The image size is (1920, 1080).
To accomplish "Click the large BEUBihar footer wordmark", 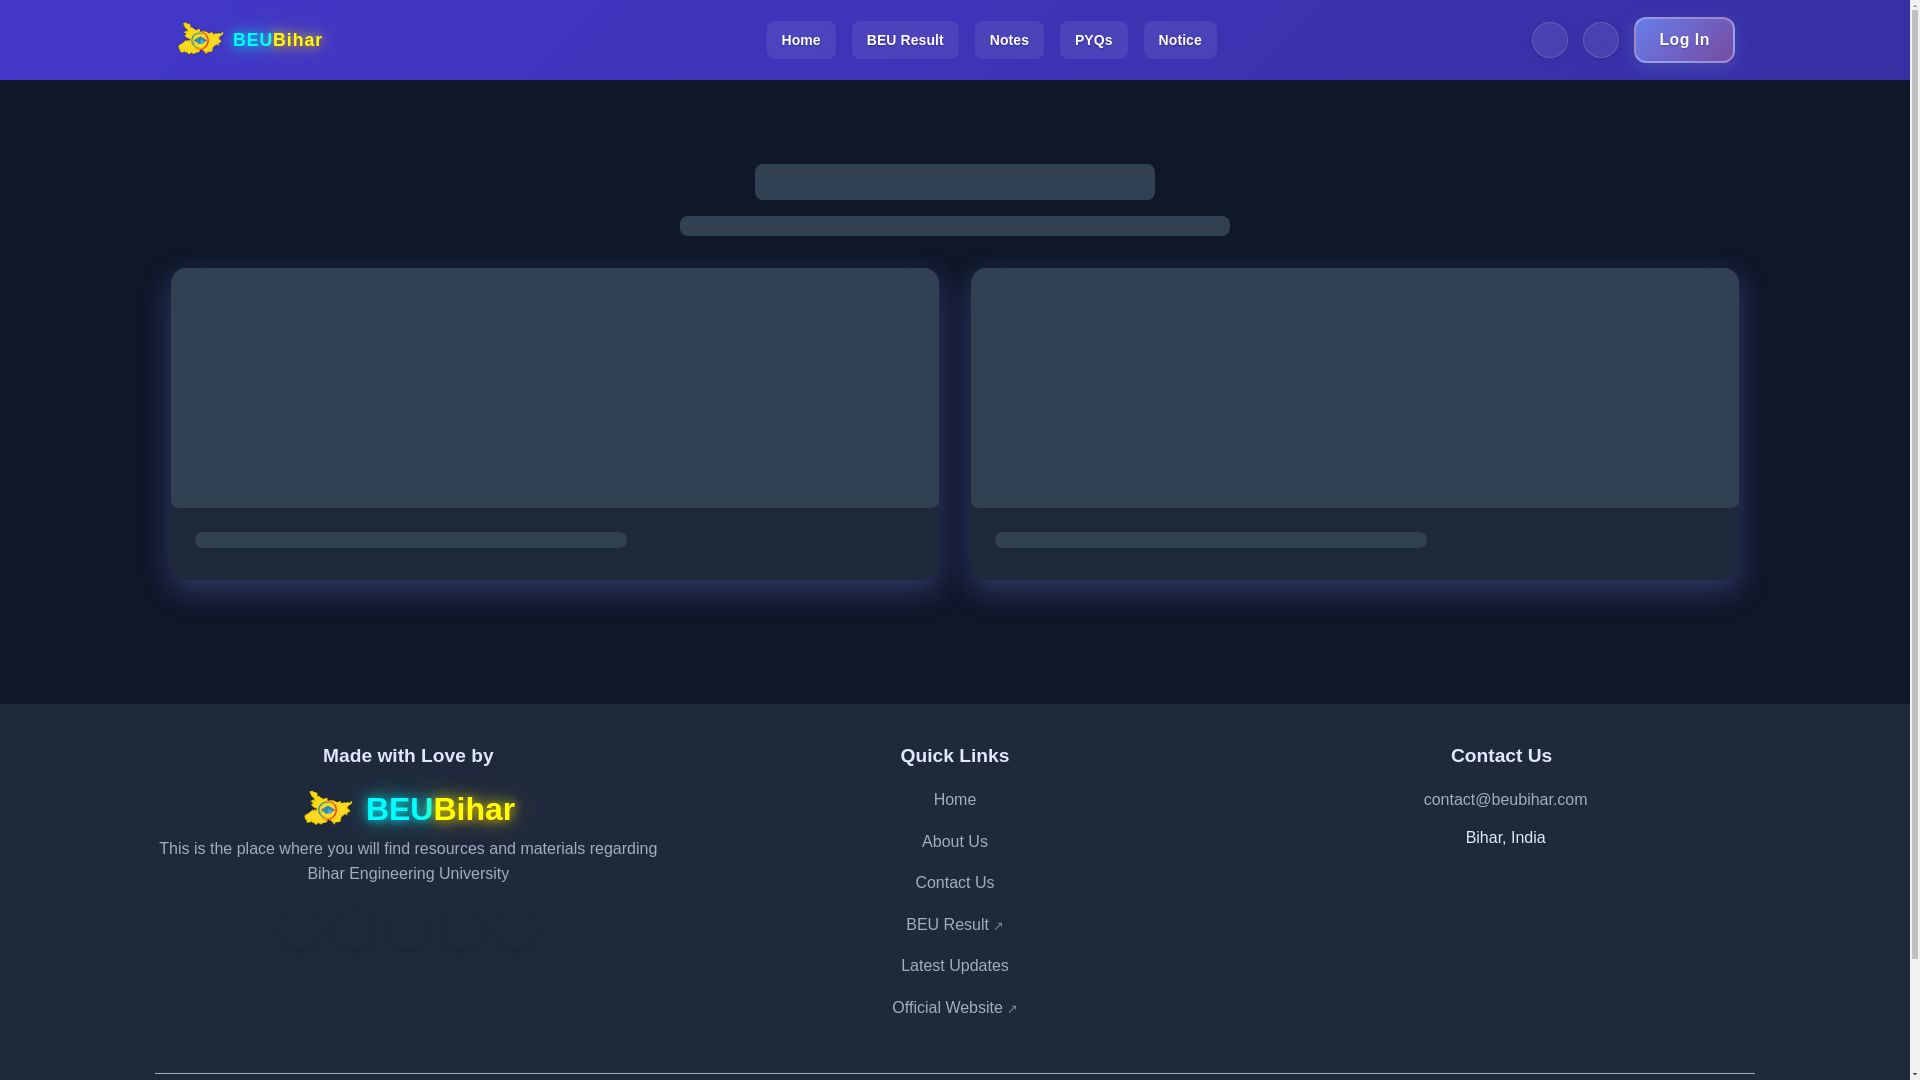I will [x=440, y=809].
